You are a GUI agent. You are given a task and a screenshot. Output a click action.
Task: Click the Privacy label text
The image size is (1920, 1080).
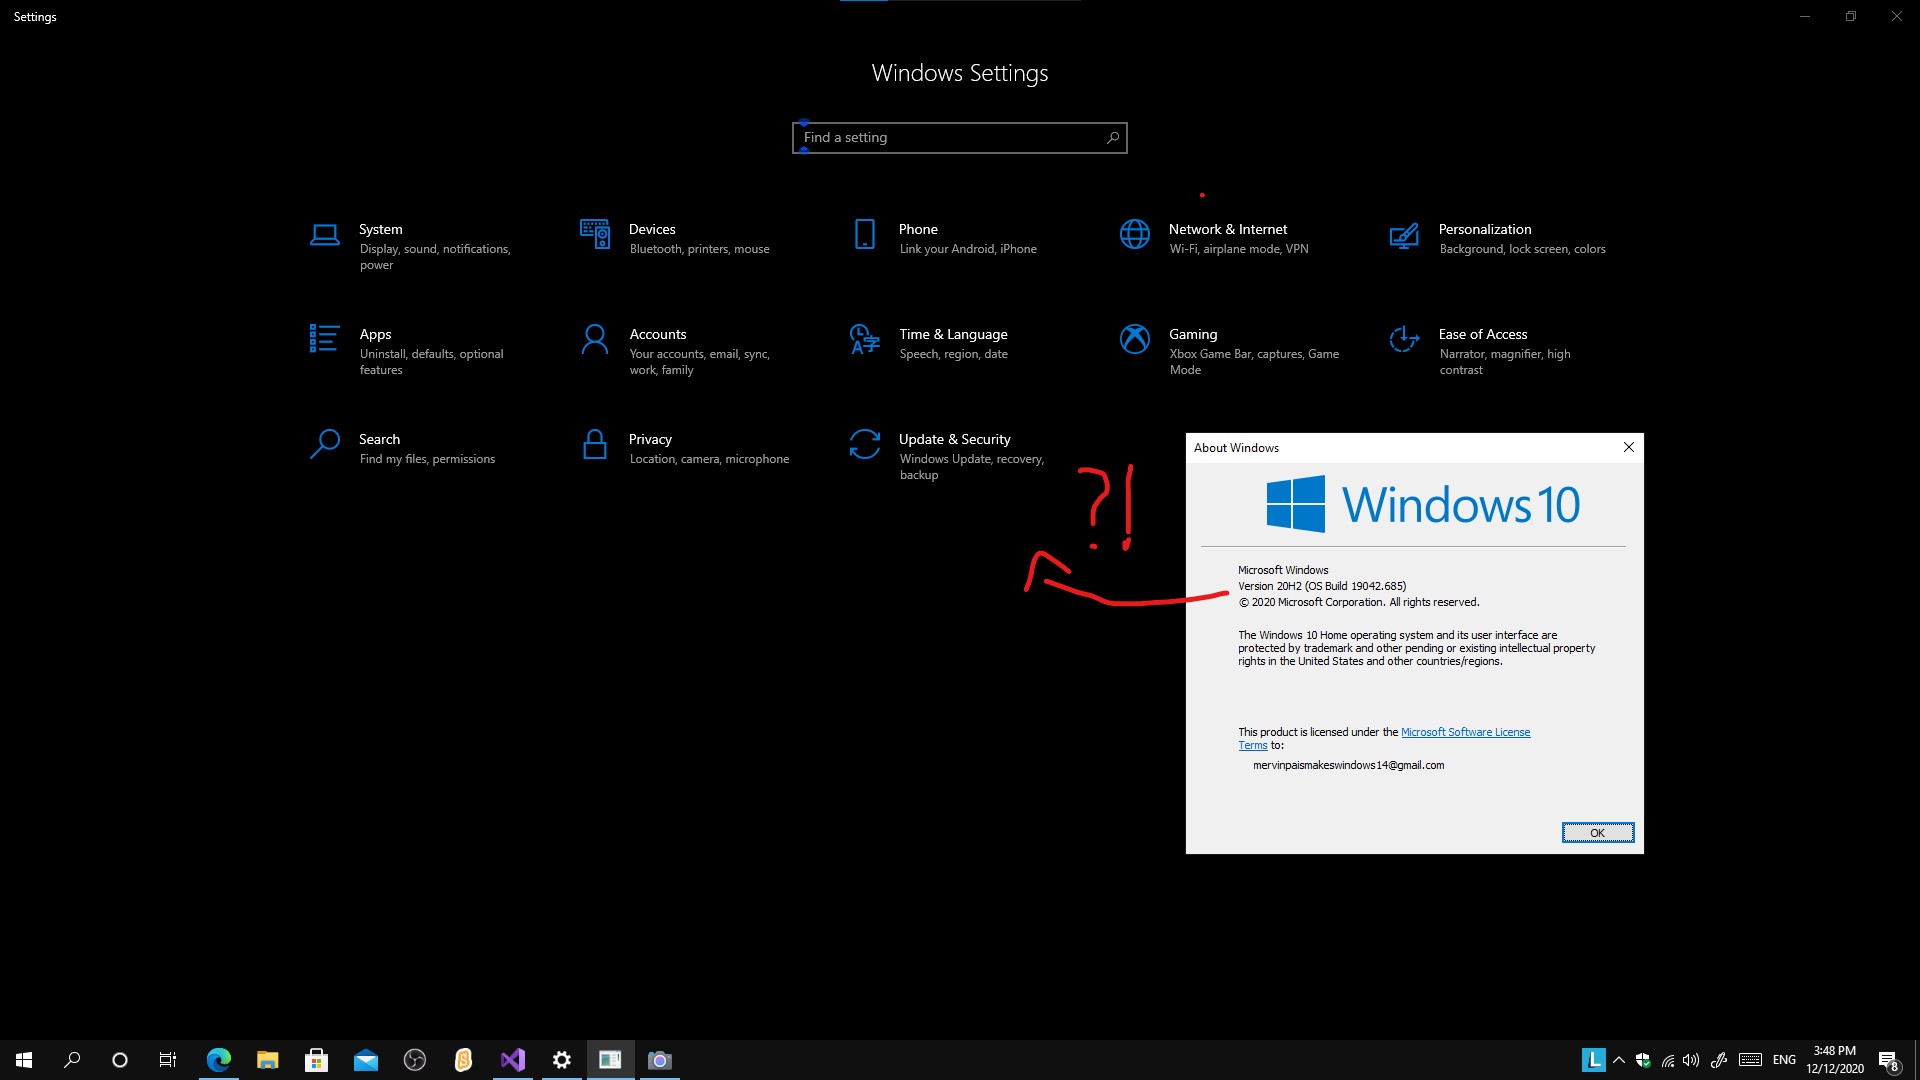(x=650, y=439)
